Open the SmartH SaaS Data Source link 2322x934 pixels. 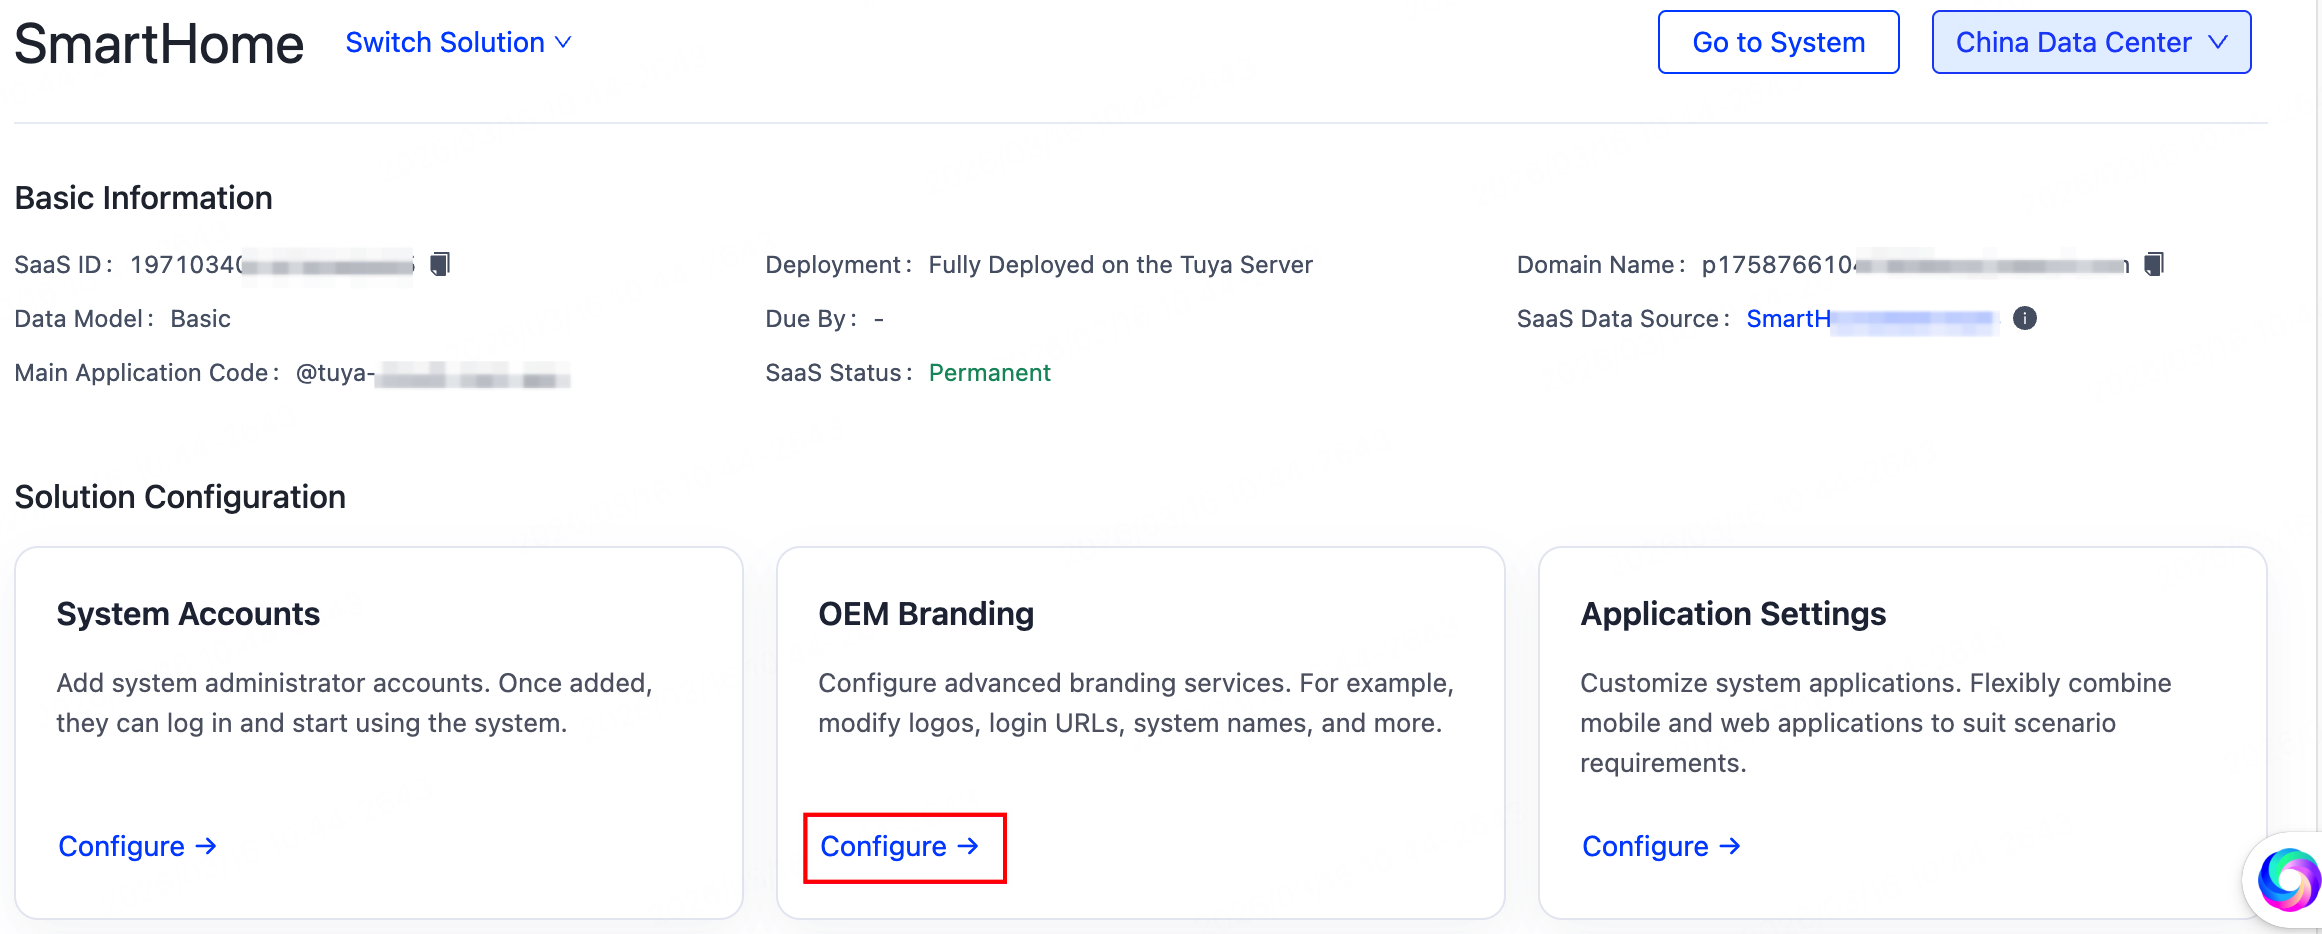1870,319
